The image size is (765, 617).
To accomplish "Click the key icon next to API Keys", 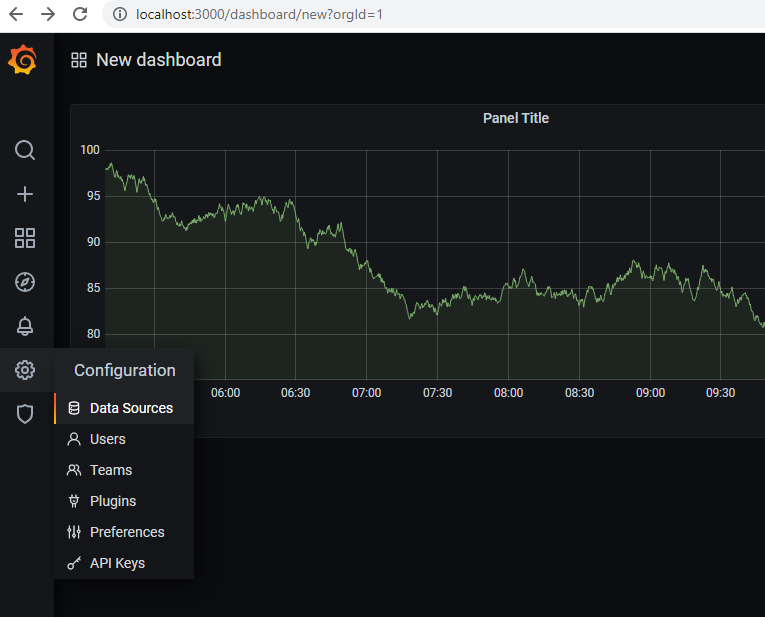I will pos(74,563).
